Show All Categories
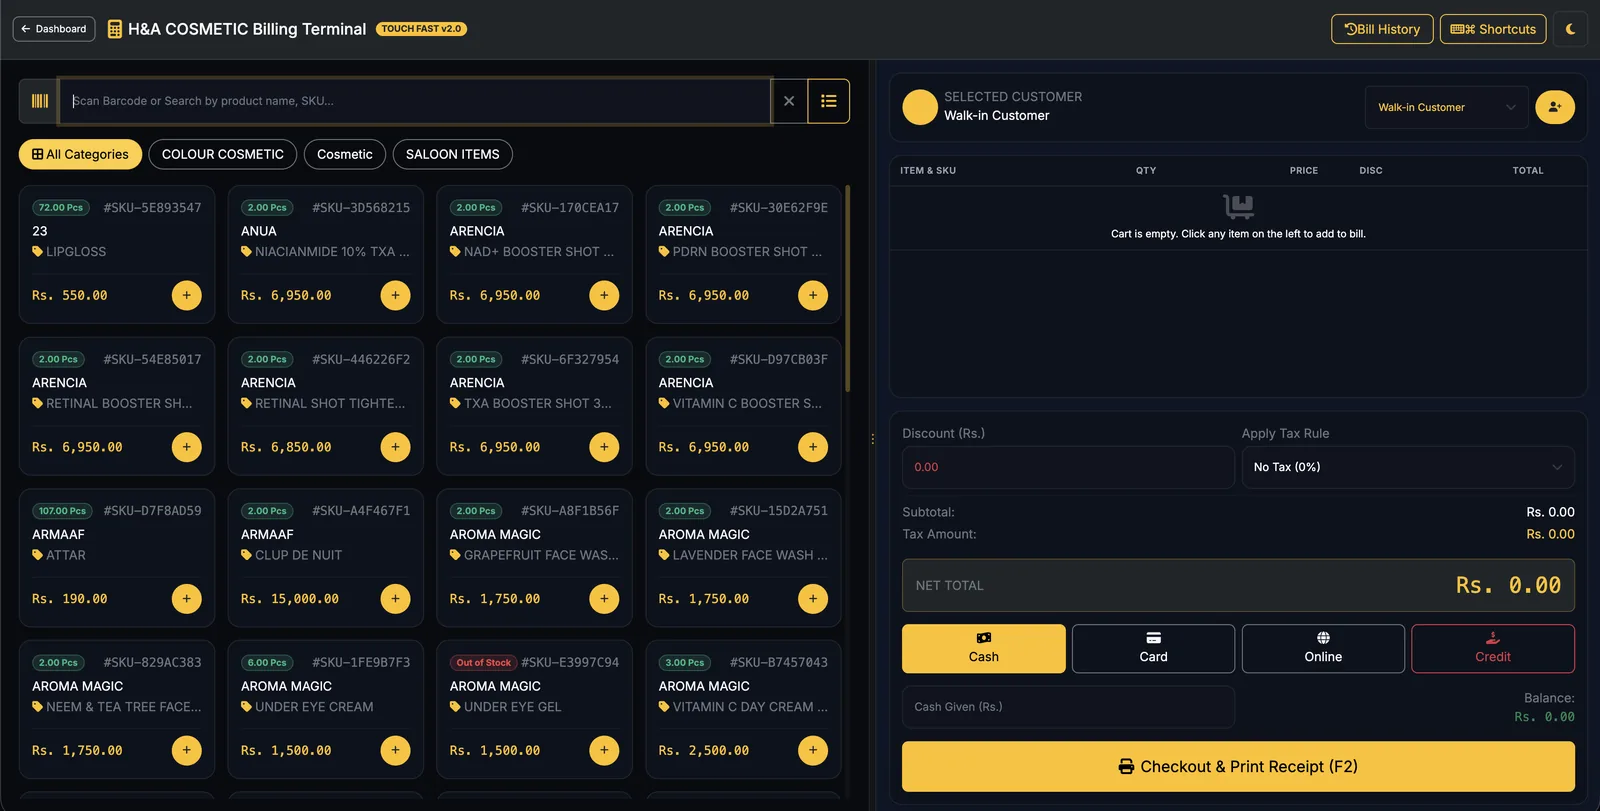This screenshot has width=1600, height=811. pos(80,154)
